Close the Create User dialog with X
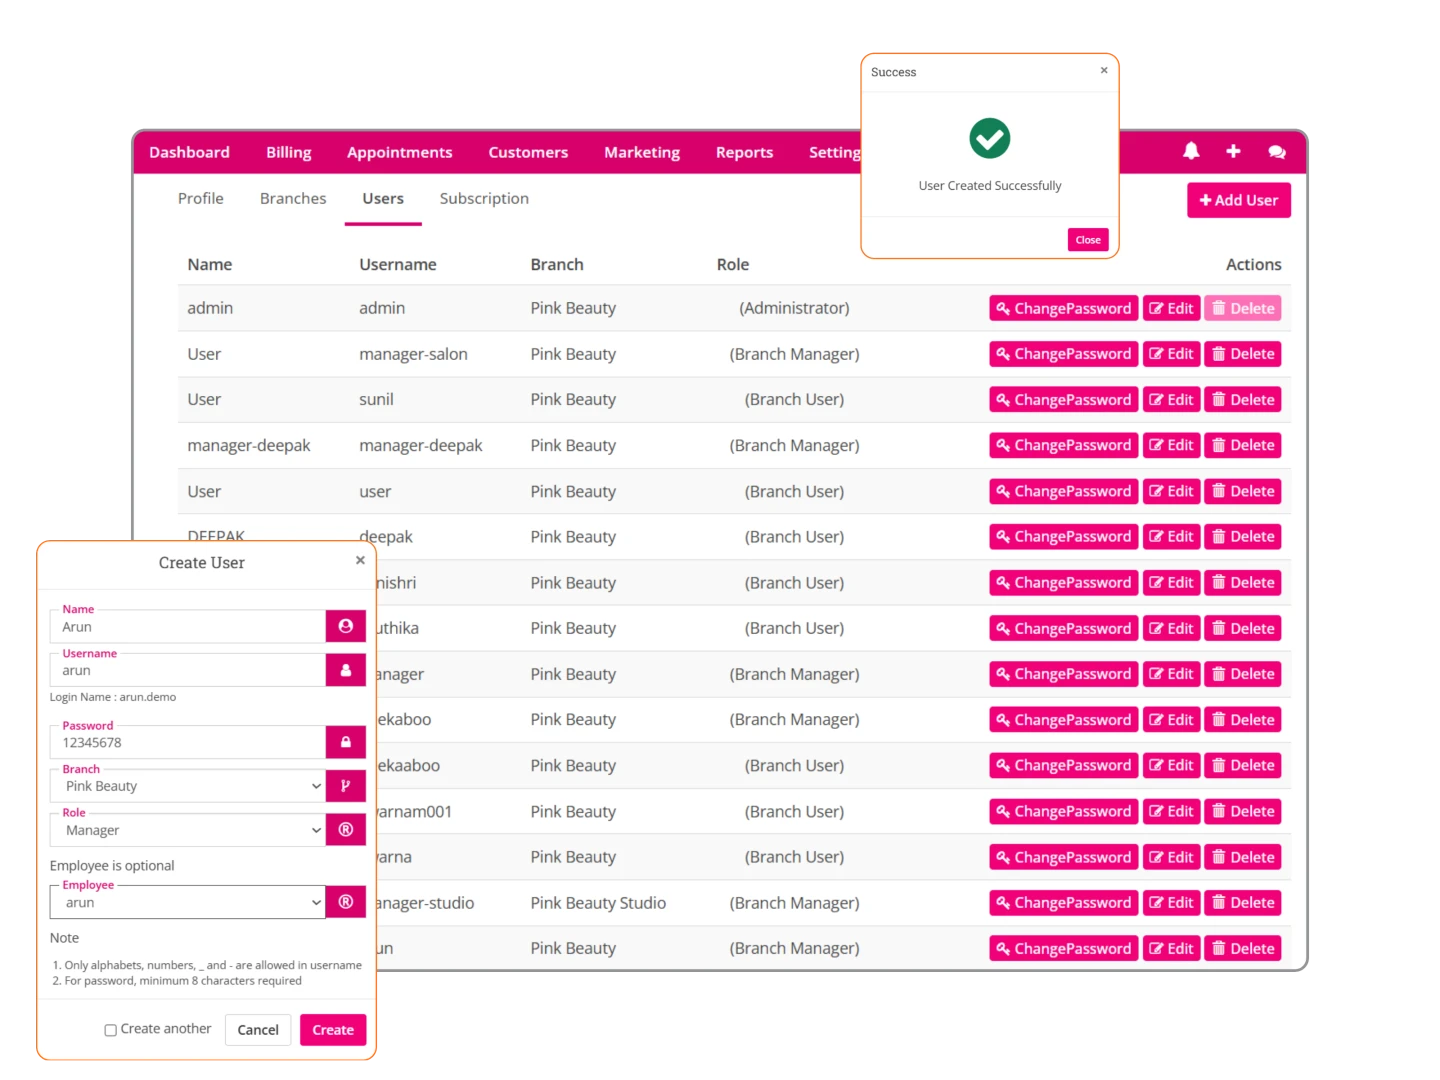 (360, 560)
